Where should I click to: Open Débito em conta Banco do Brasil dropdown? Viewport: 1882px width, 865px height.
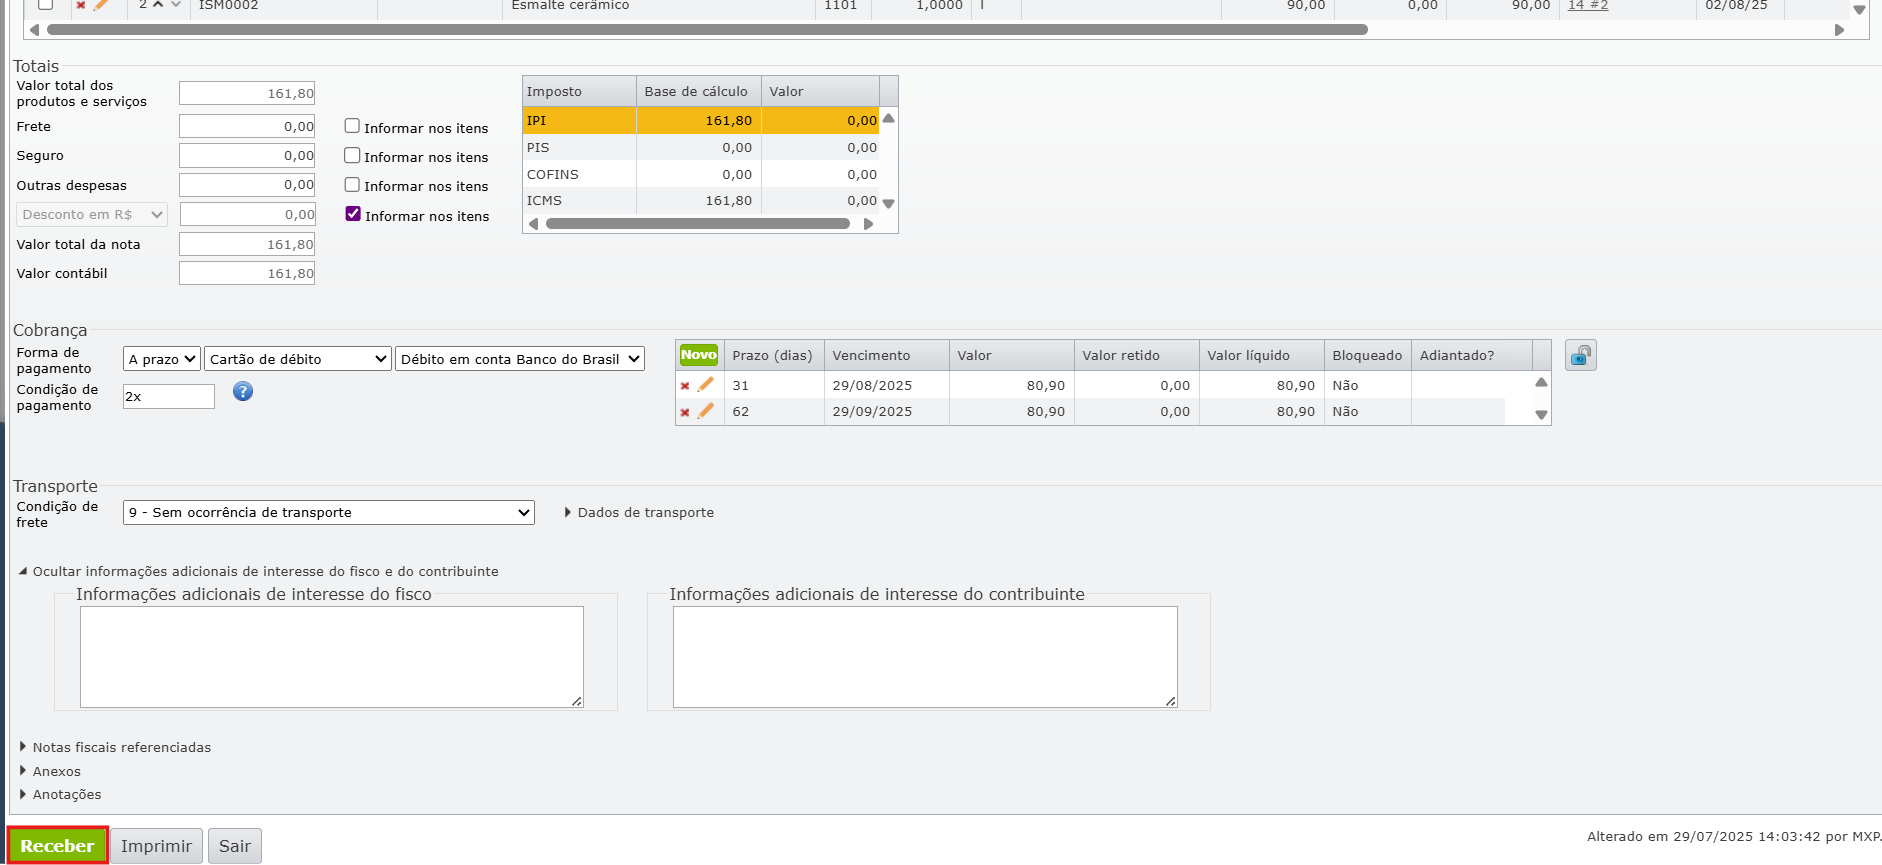coord(520,359)
